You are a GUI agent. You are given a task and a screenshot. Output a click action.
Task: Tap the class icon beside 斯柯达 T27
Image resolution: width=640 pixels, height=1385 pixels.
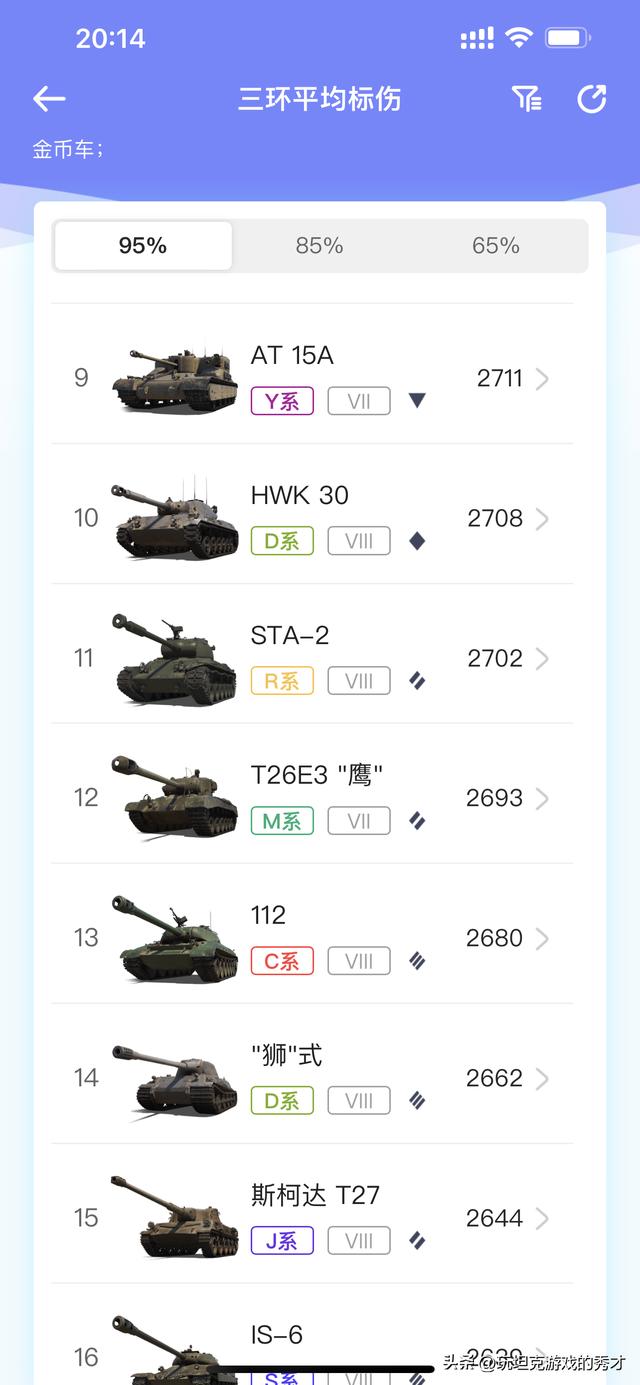(x=418, y=1241)
